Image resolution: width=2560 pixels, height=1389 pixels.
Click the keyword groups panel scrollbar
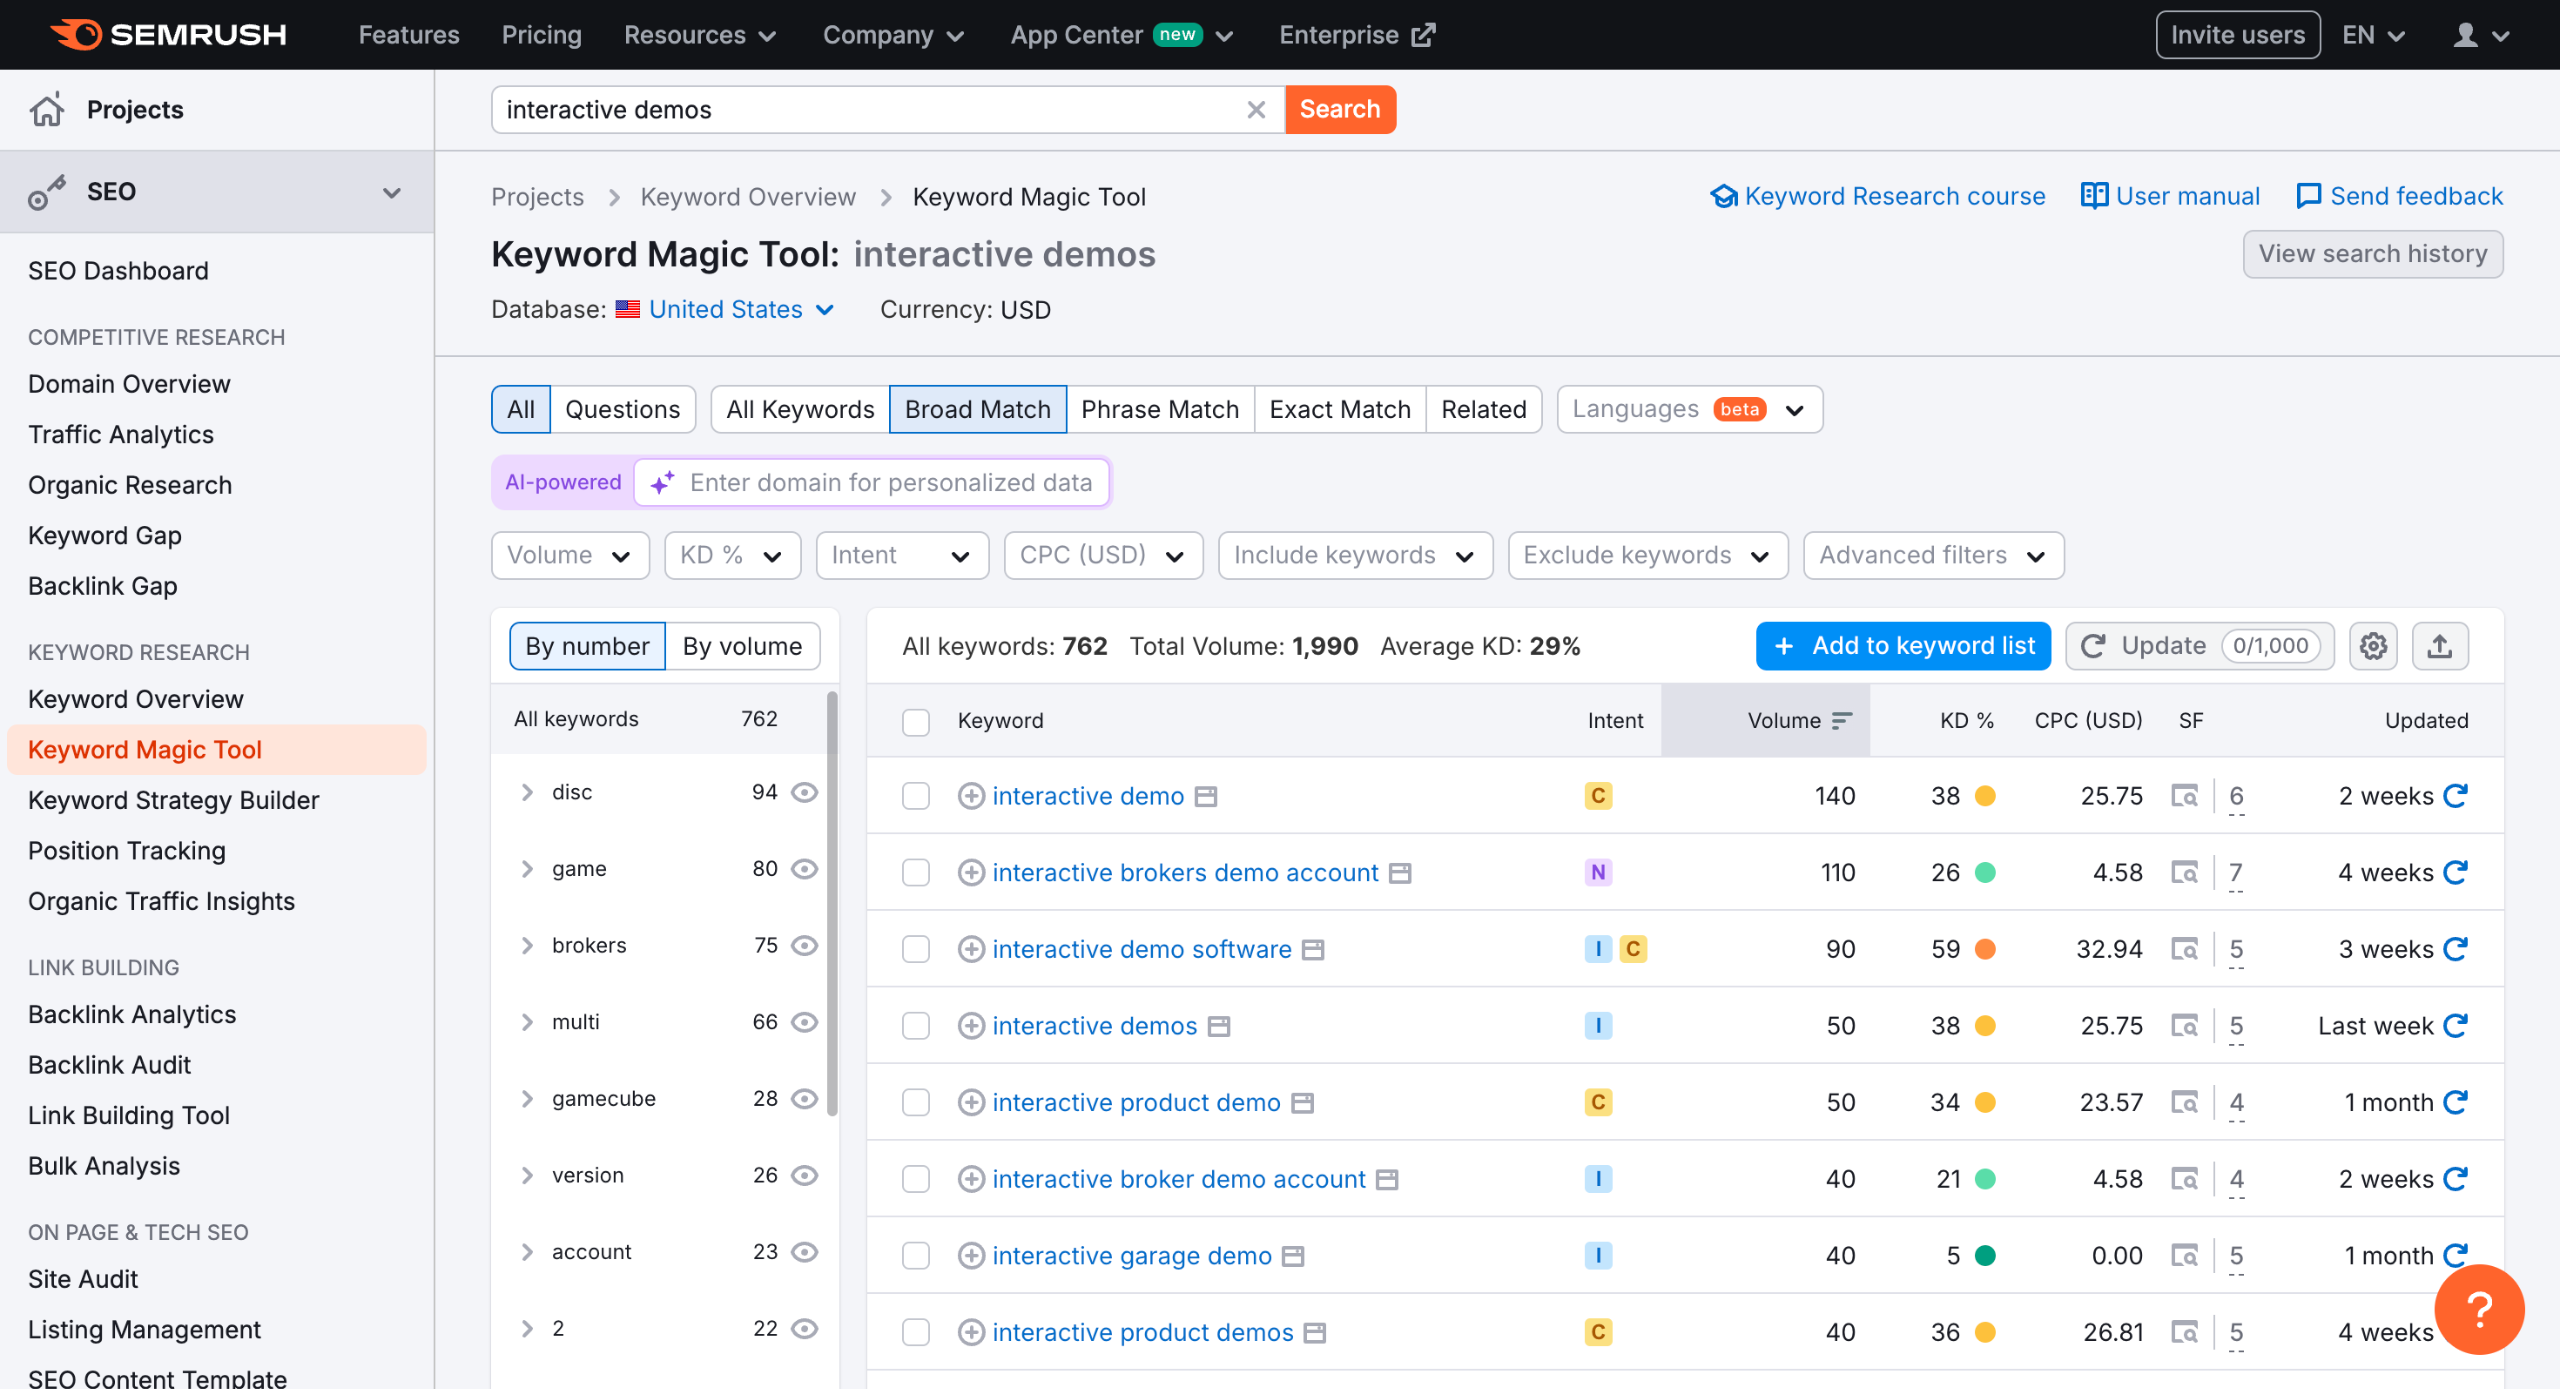point(832,900)
